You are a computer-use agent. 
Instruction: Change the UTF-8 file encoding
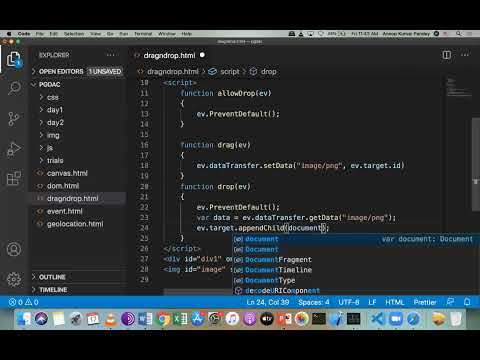(x=349, y=302)
